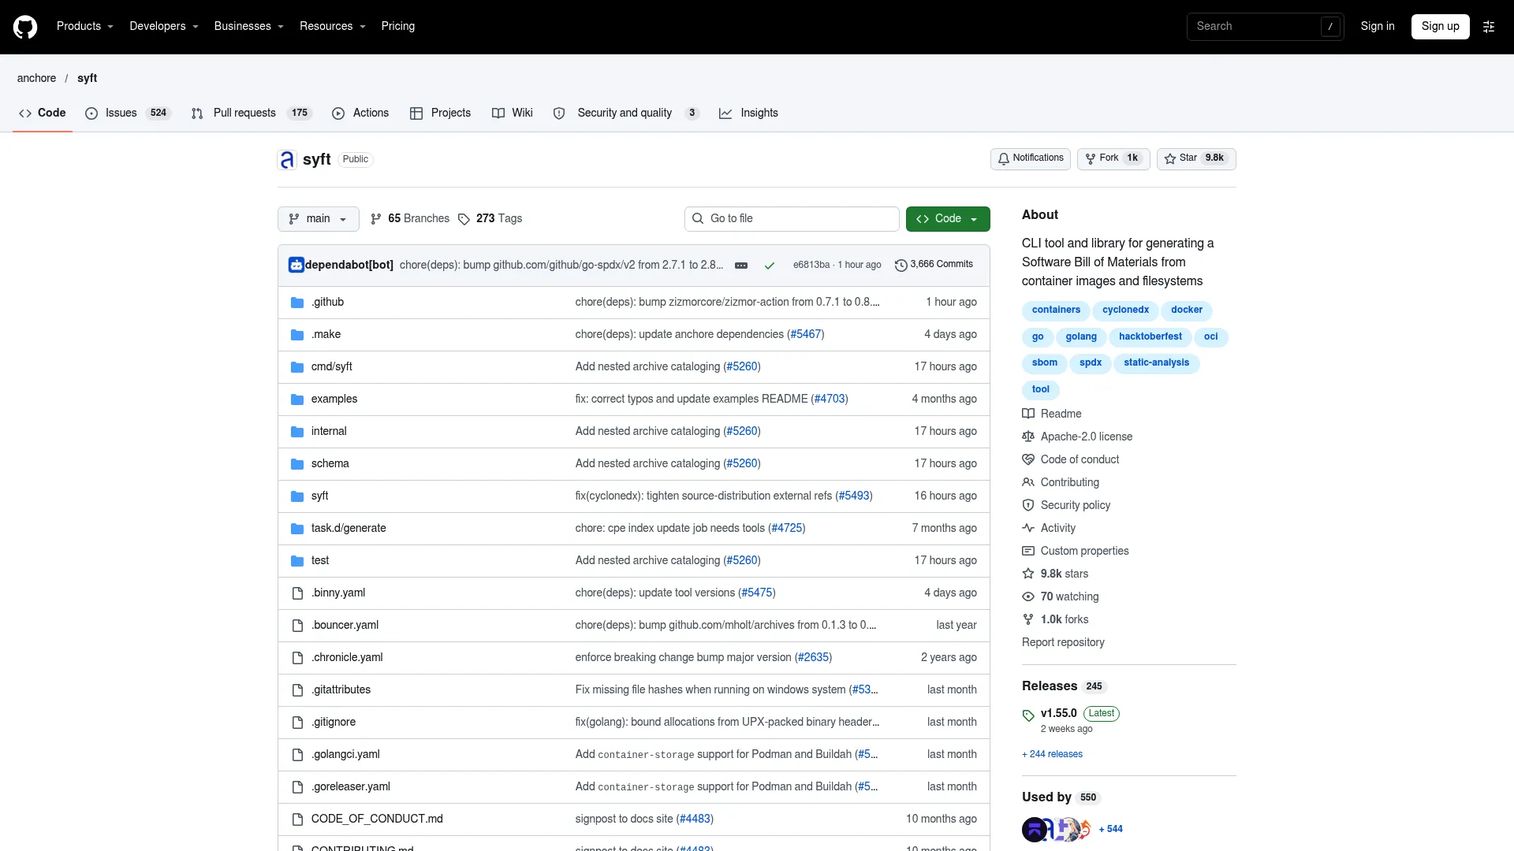Image resolution: width=1514 pixels, height=851 pixels.
Task: Focus the header Search box
Action: click(x=1265, y=27)
